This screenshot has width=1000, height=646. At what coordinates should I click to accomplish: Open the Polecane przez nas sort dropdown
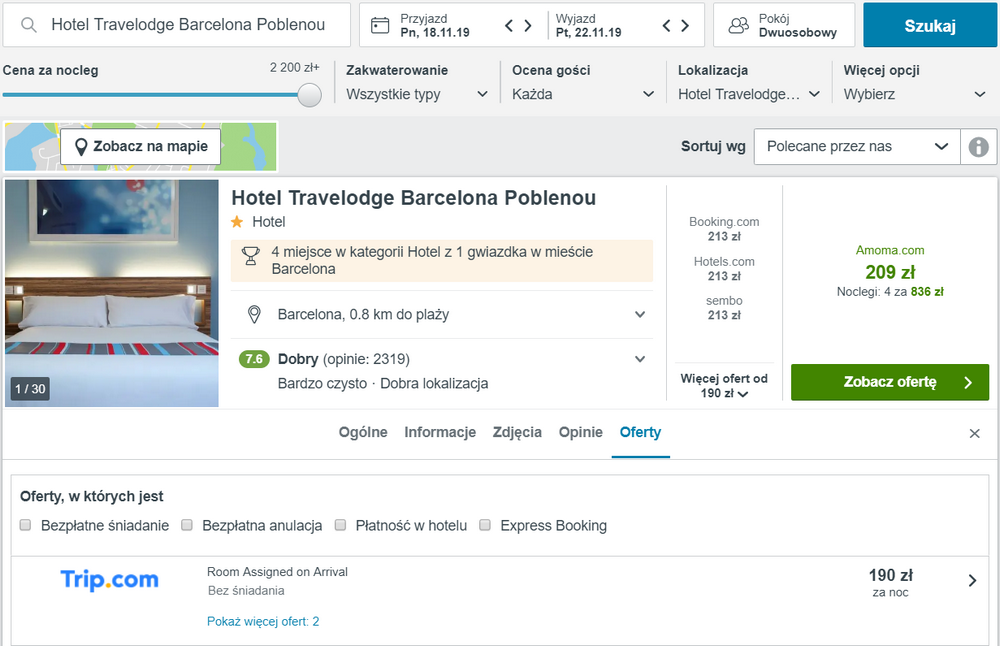tap(857, 147)
